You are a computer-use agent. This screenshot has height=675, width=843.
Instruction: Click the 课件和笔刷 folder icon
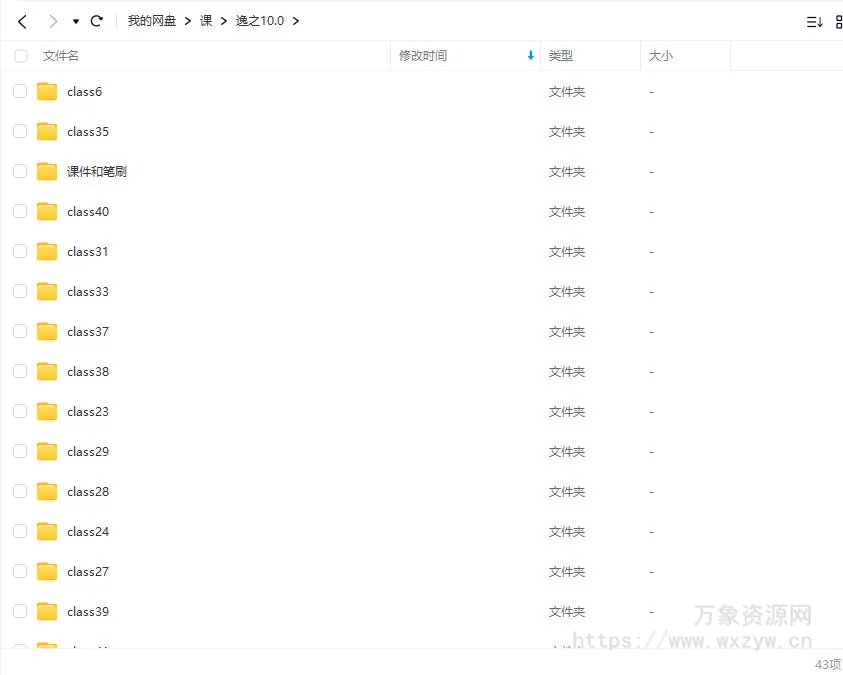tap(47, 172)
